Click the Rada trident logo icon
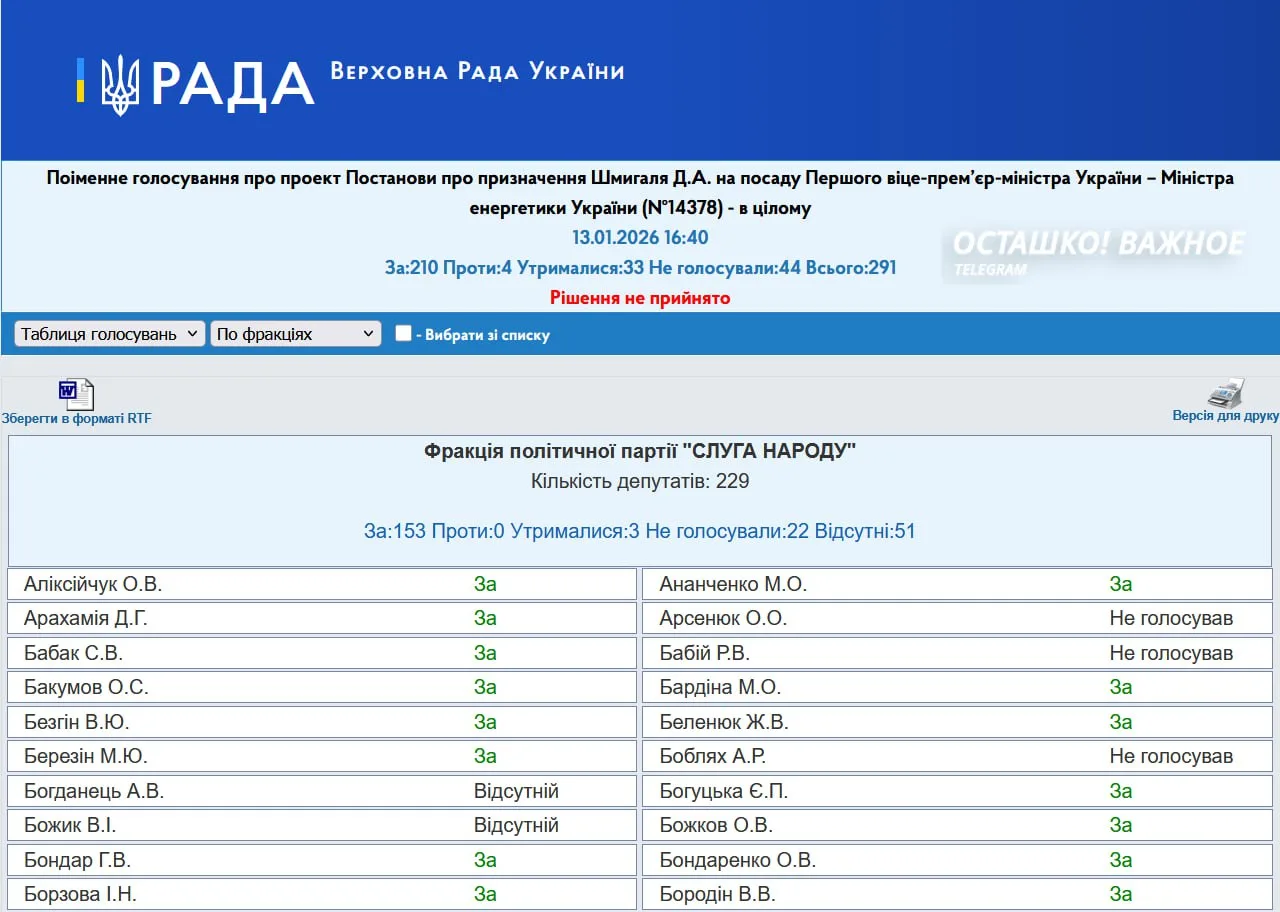Screen dimensions: 1280x912 point(120,84)
